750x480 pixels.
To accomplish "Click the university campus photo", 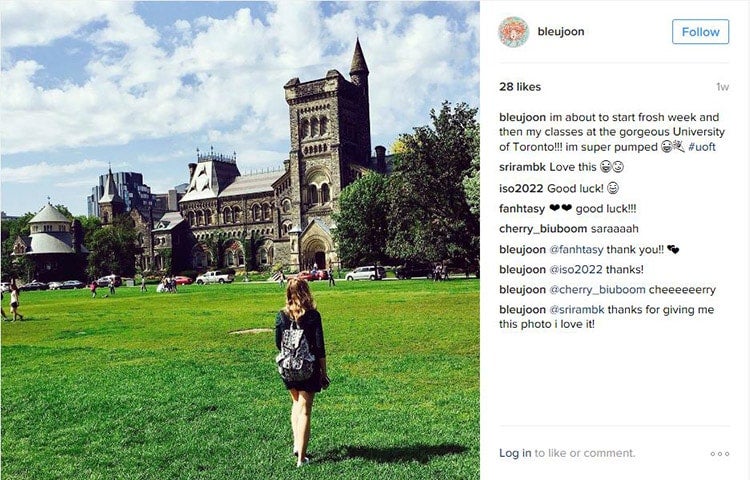I will click(240, 240).
